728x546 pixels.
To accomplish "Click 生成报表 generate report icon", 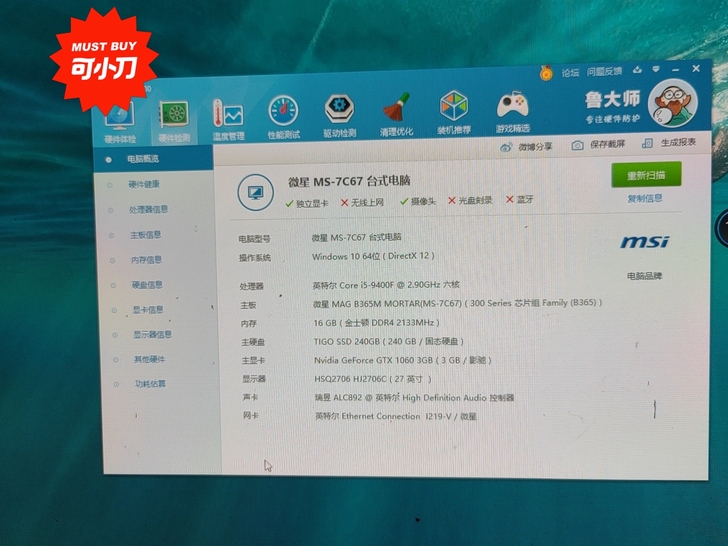I will tap(648, 143).
